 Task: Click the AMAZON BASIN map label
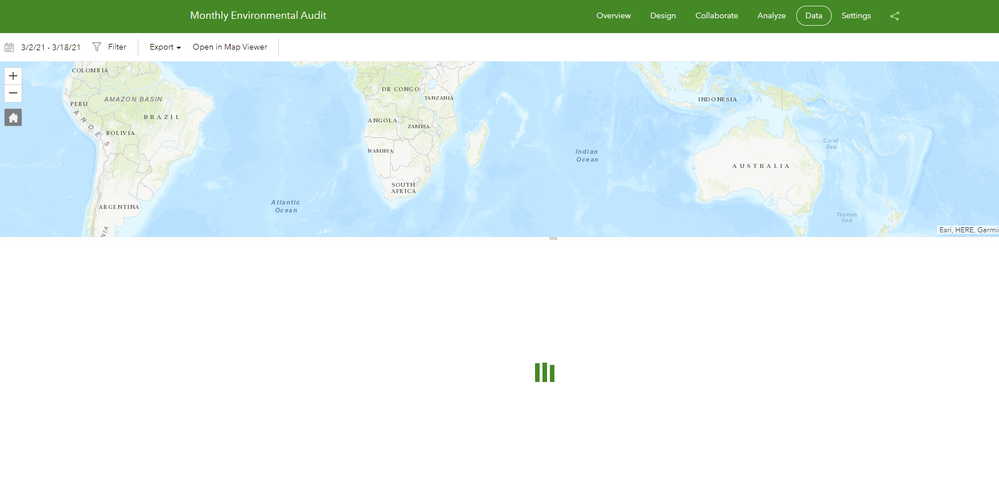click(133, 99)
